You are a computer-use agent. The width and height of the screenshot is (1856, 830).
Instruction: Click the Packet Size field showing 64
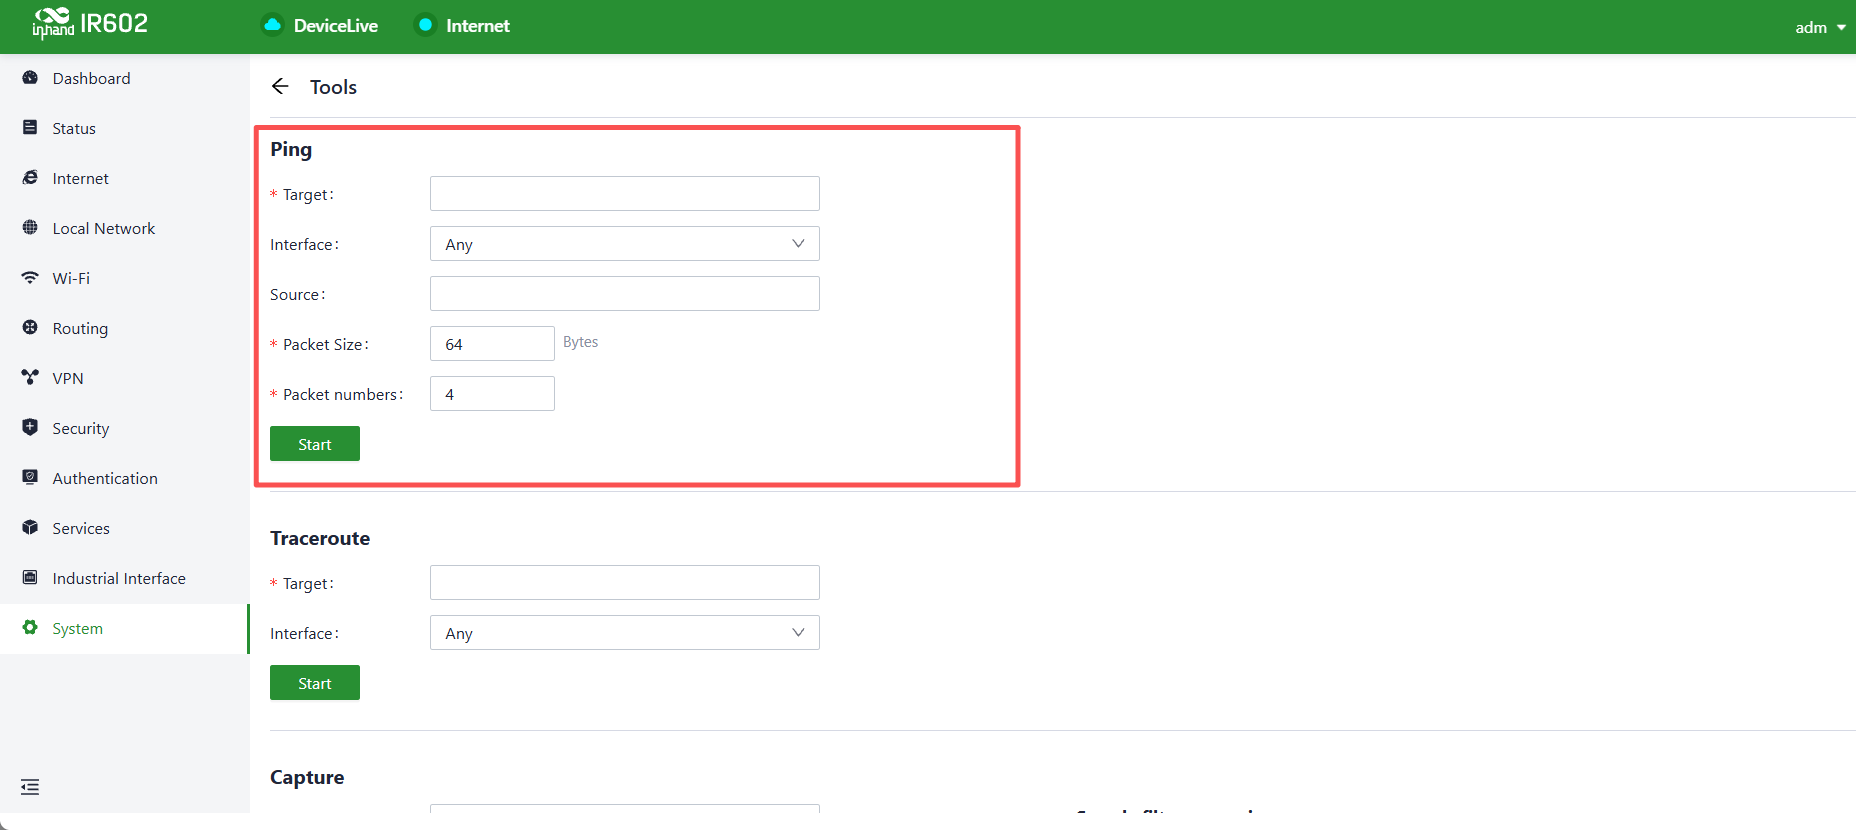(492, 344)
